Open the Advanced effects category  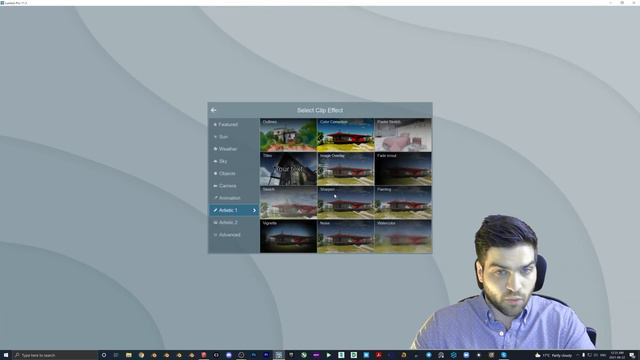[233, 235]
